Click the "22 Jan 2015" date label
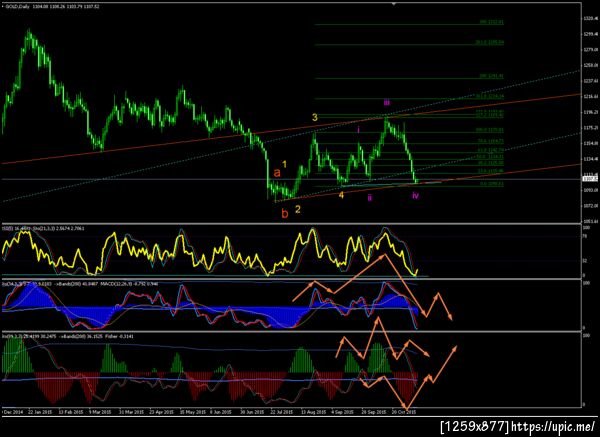600x437 pixels. pyautogui.click(x=39, y=413)
